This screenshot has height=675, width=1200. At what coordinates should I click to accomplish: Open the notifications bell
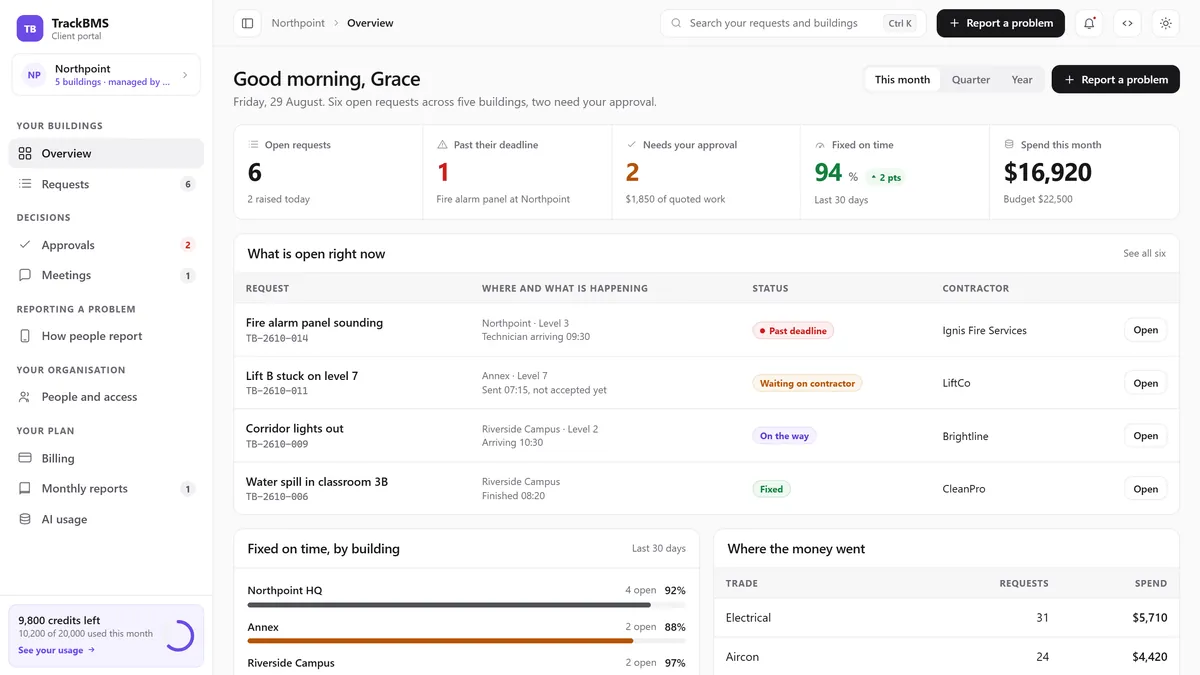coord(1089,23)
